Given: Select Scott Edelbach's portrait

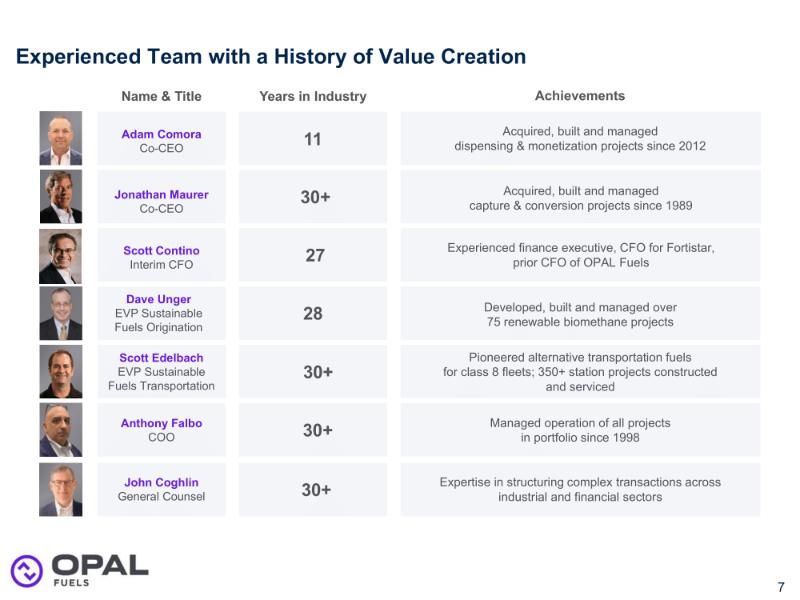Looking at the screenshot, I should click(60, 372).
